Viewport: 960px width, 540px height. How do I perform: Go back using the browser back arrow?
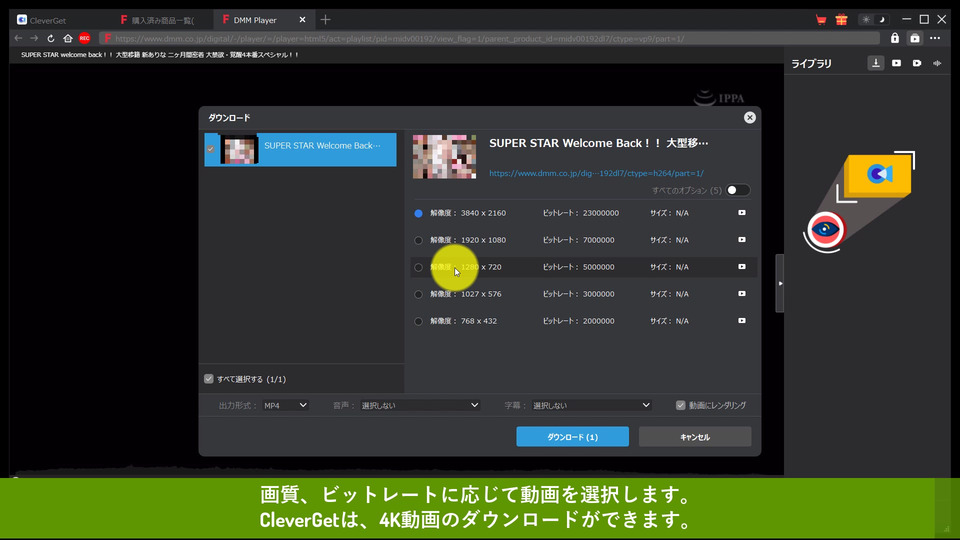(18, 39)
